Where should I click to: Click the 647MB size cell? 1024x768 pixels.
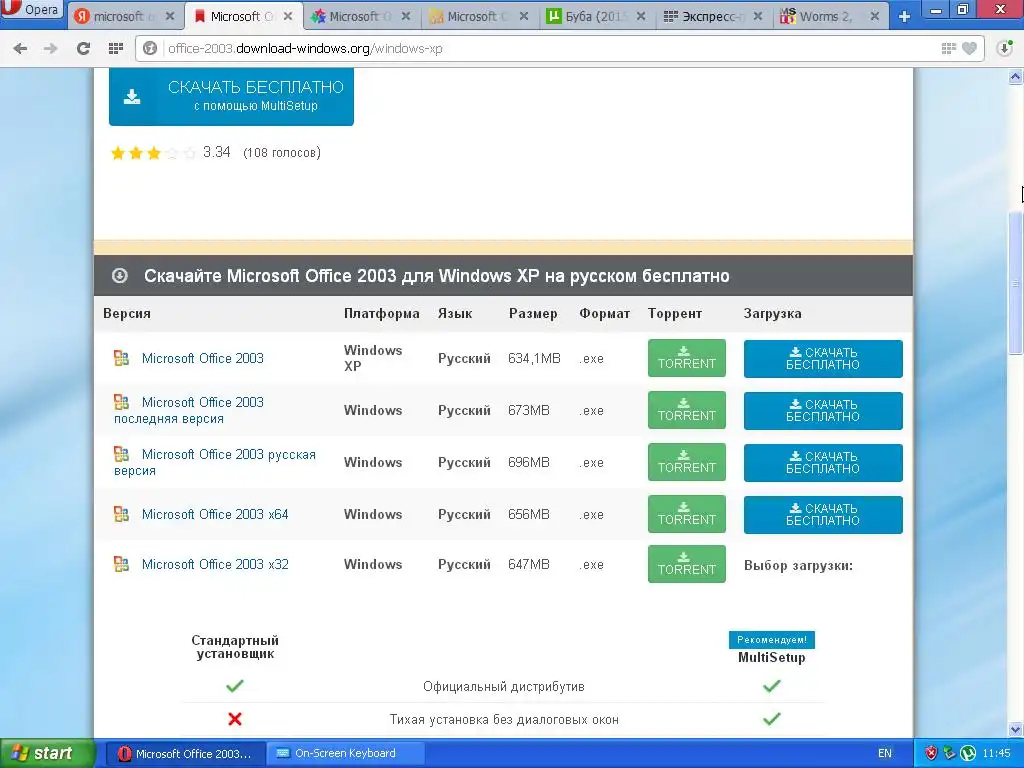(x=529, y=564)
